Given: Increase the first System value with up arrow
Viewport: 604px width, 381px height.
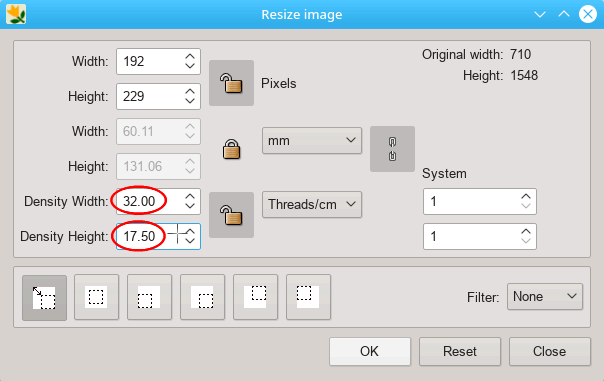Looking at the screenshot, I should (x=526, y=196).
